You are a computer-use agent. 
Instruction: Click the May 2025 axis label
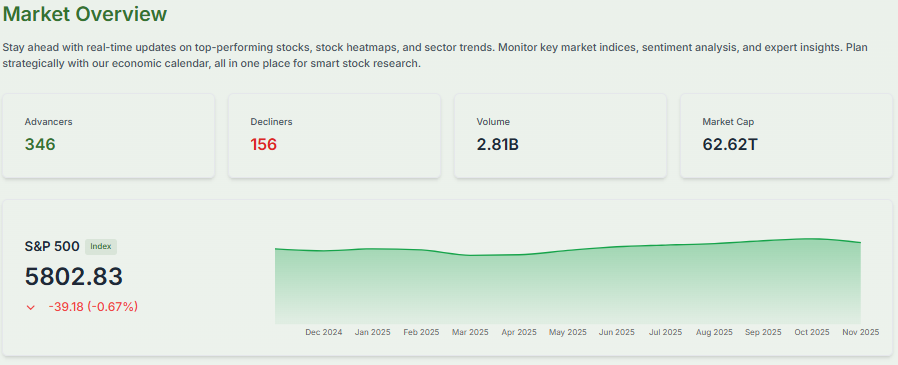coord(568,332)
